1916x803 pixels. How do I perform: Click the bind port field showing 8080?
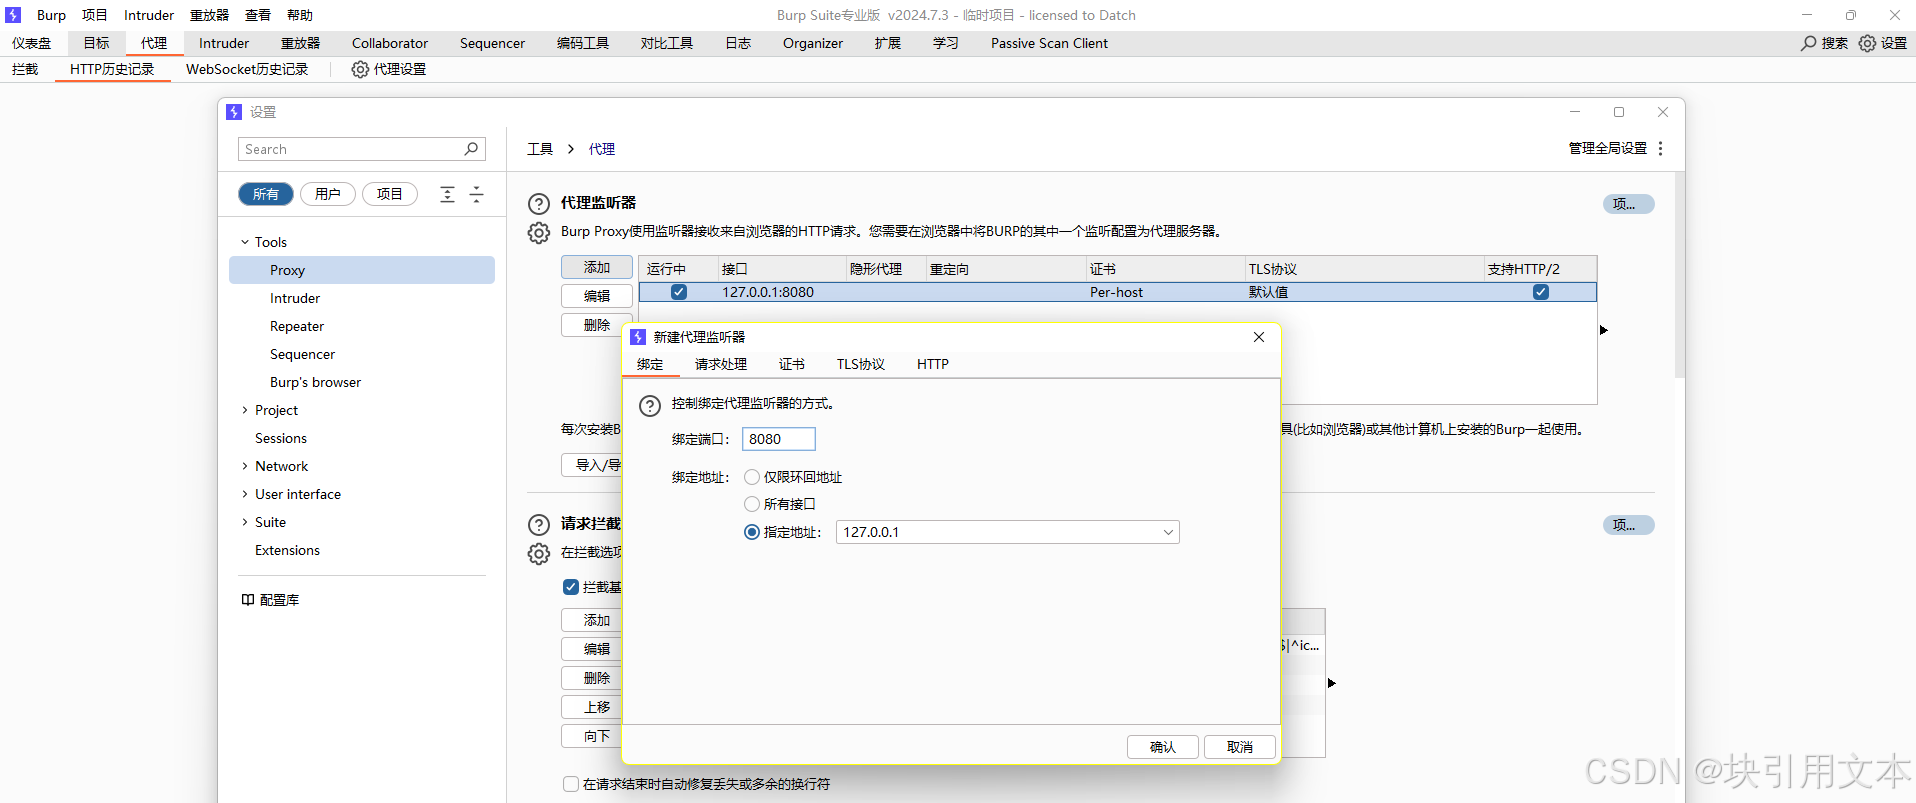[x=779, y=439]
